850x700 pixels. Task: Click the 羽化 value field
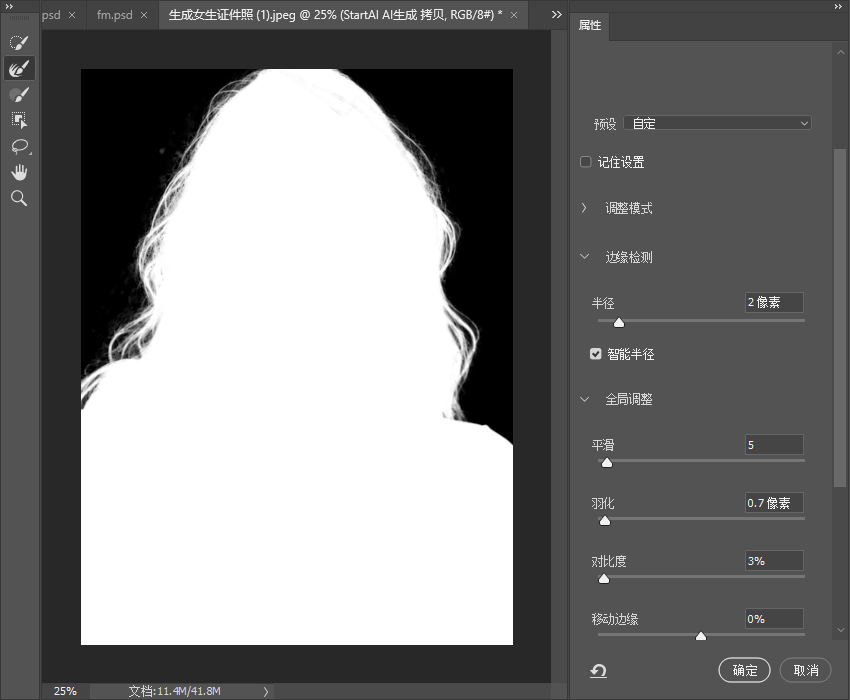click(774, 503)
